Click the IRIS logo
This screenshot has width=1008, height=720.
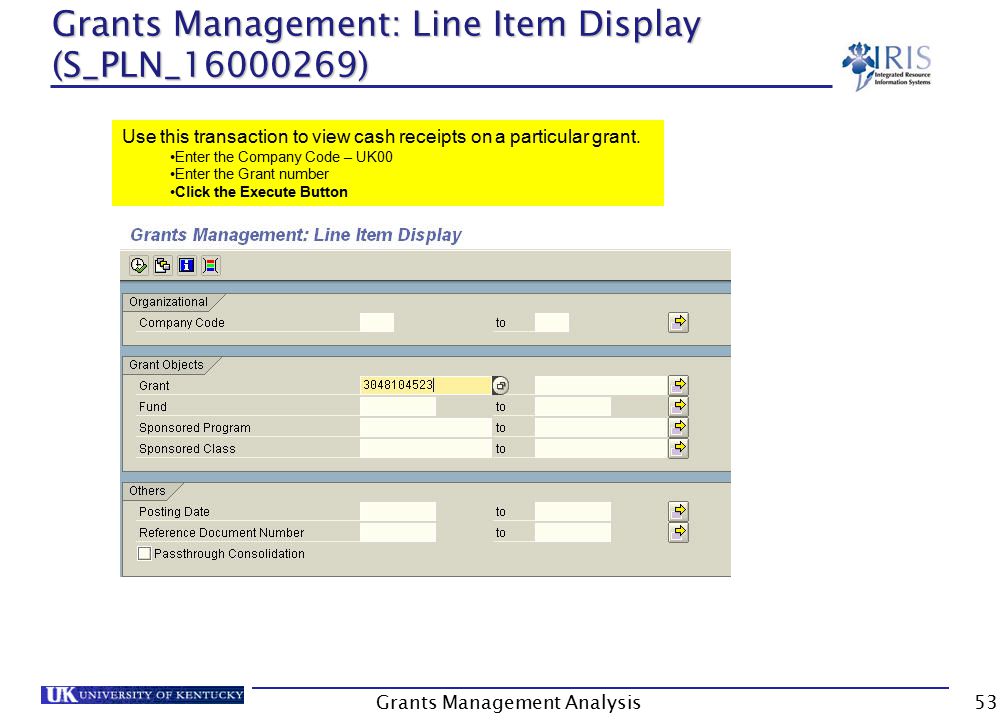pos(886,65)
